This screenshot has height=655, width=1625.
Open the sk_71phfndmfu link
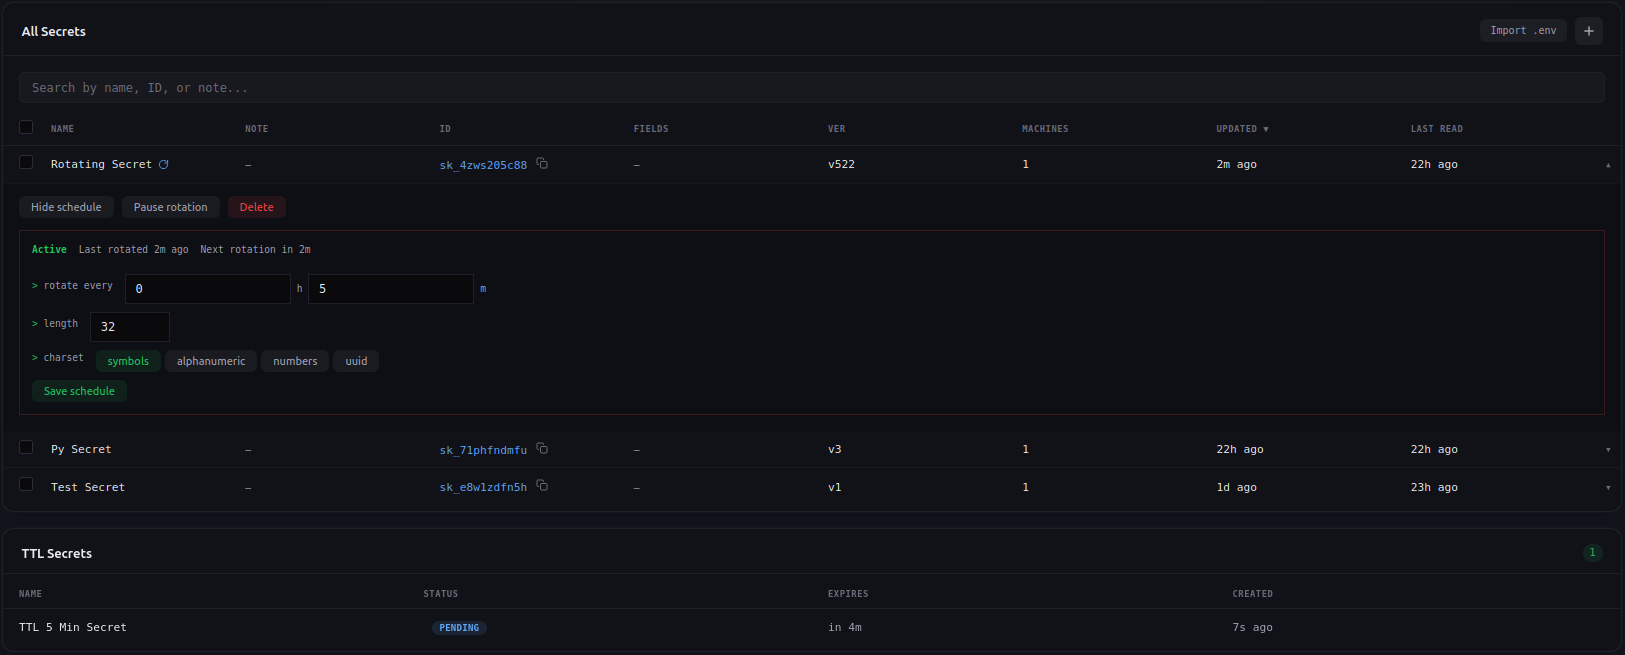tap(483, 450)
